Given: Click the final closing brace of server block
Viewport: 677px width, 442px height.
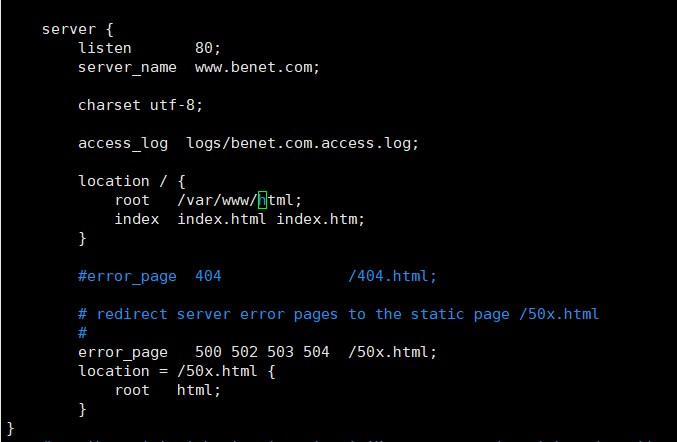Looking at the screenshot, I should (11, 429).
